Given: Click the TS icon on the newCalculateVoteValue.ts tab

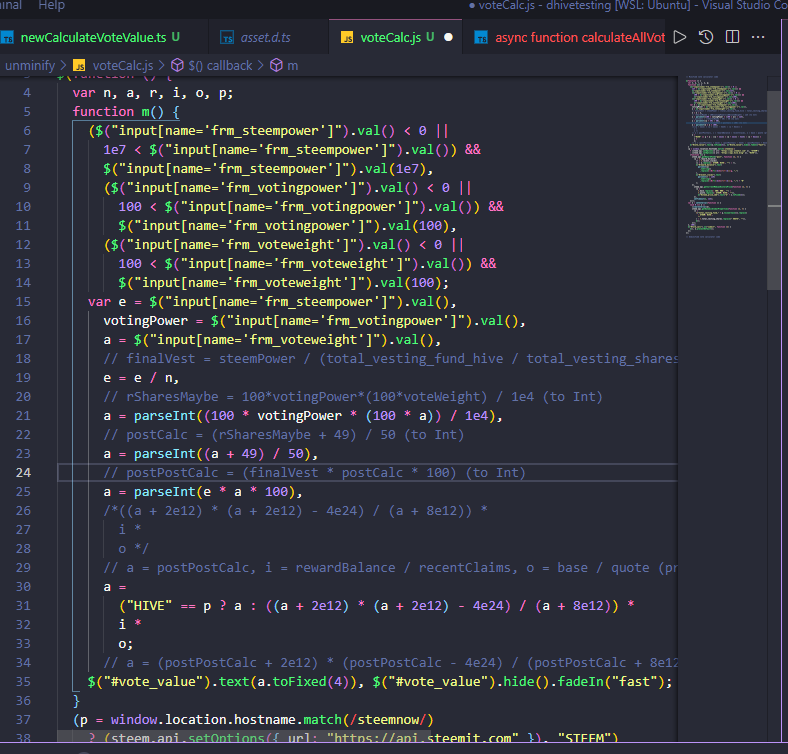Looking at the screenshot, I should (7, 38).
